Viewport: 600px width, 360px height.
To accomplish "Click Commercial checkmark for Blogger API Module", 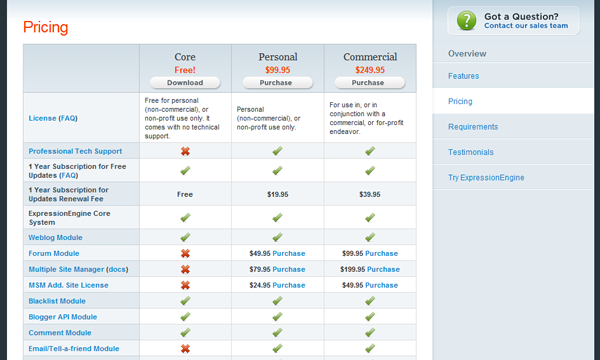I will (370, 316).
